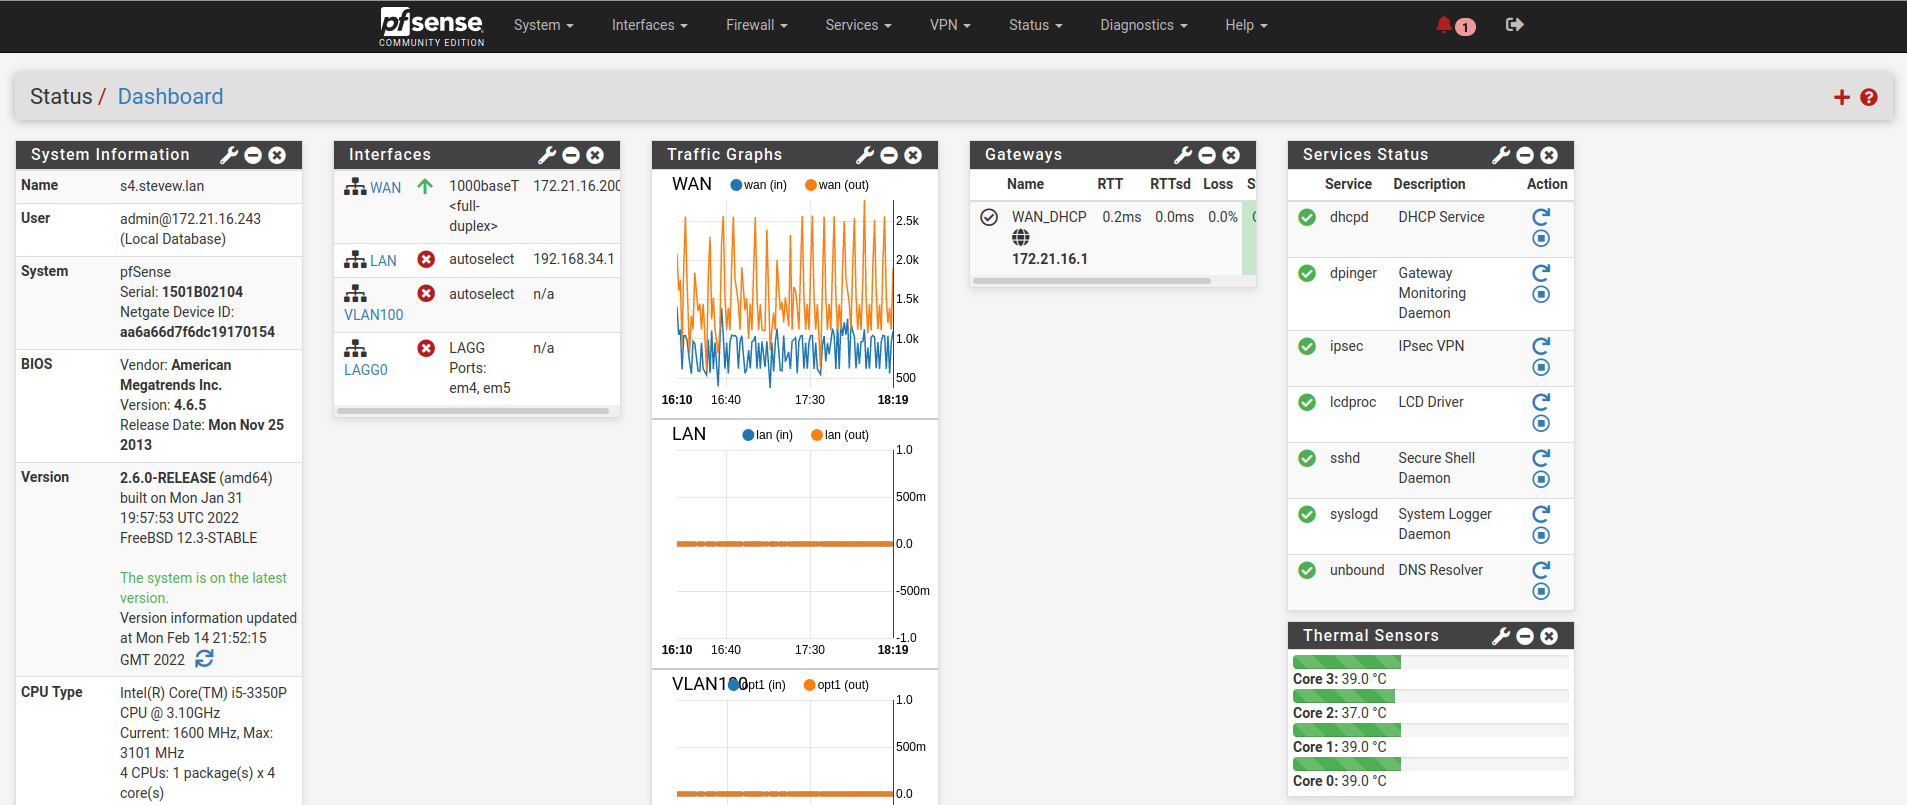
Task: Collapse the Gateways widget
Action: [1207, 155]
